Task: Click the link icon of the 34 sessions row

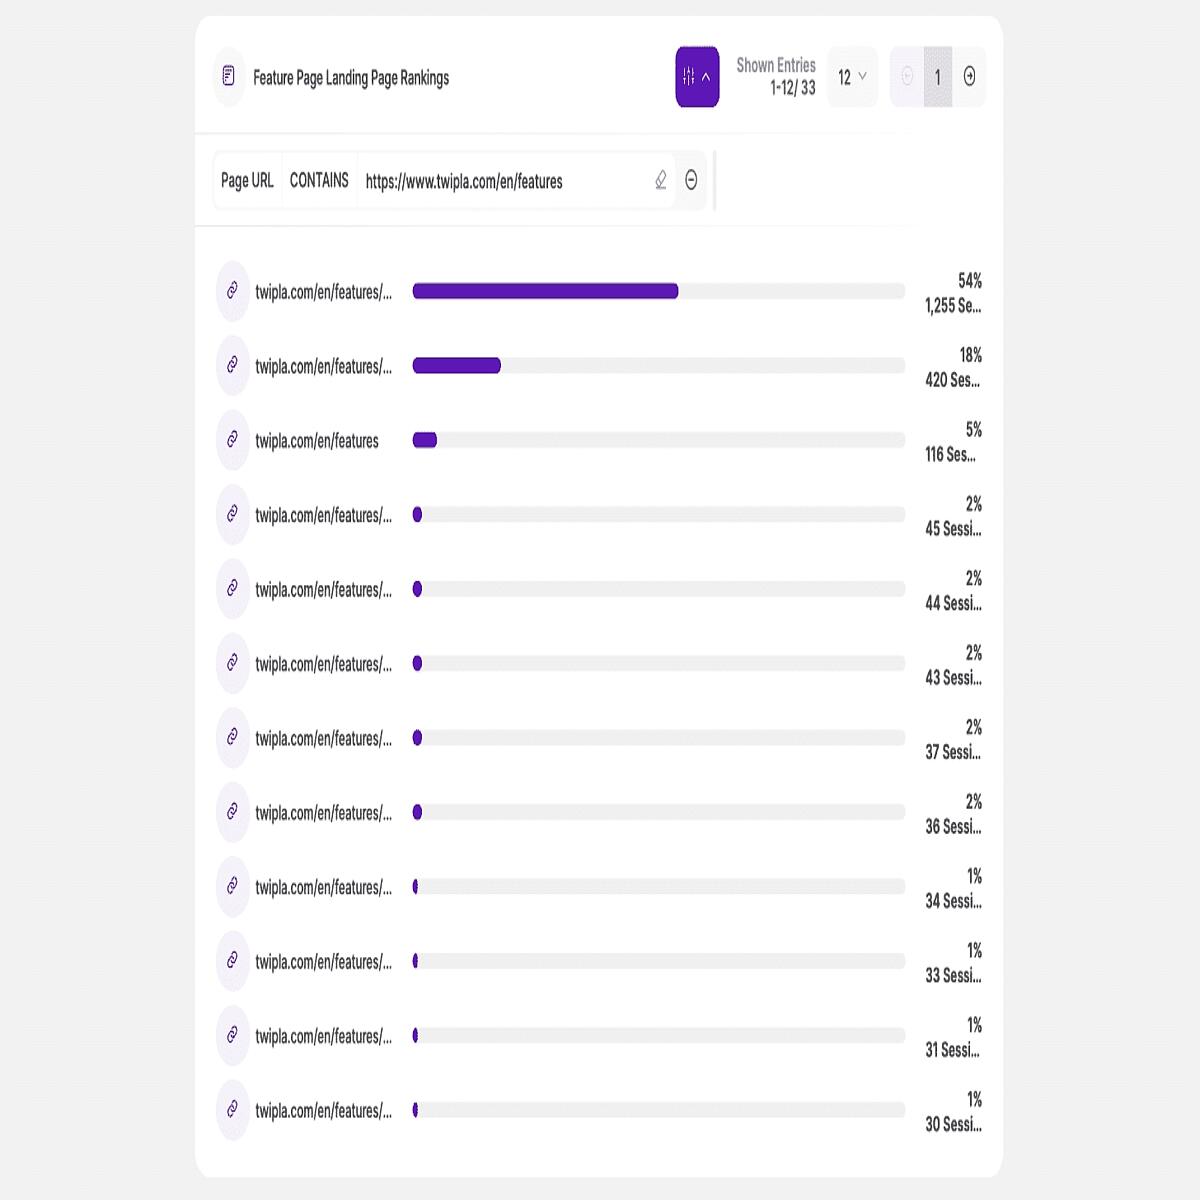Action: [232, 887]
